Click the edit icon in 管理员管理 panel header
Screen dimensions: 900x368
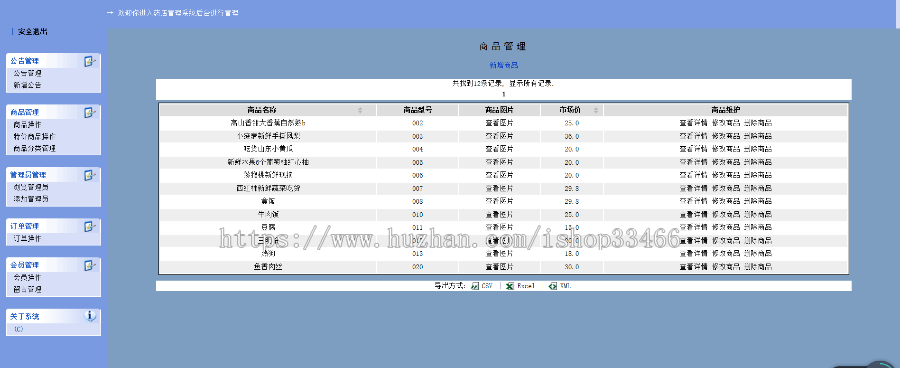90,175
